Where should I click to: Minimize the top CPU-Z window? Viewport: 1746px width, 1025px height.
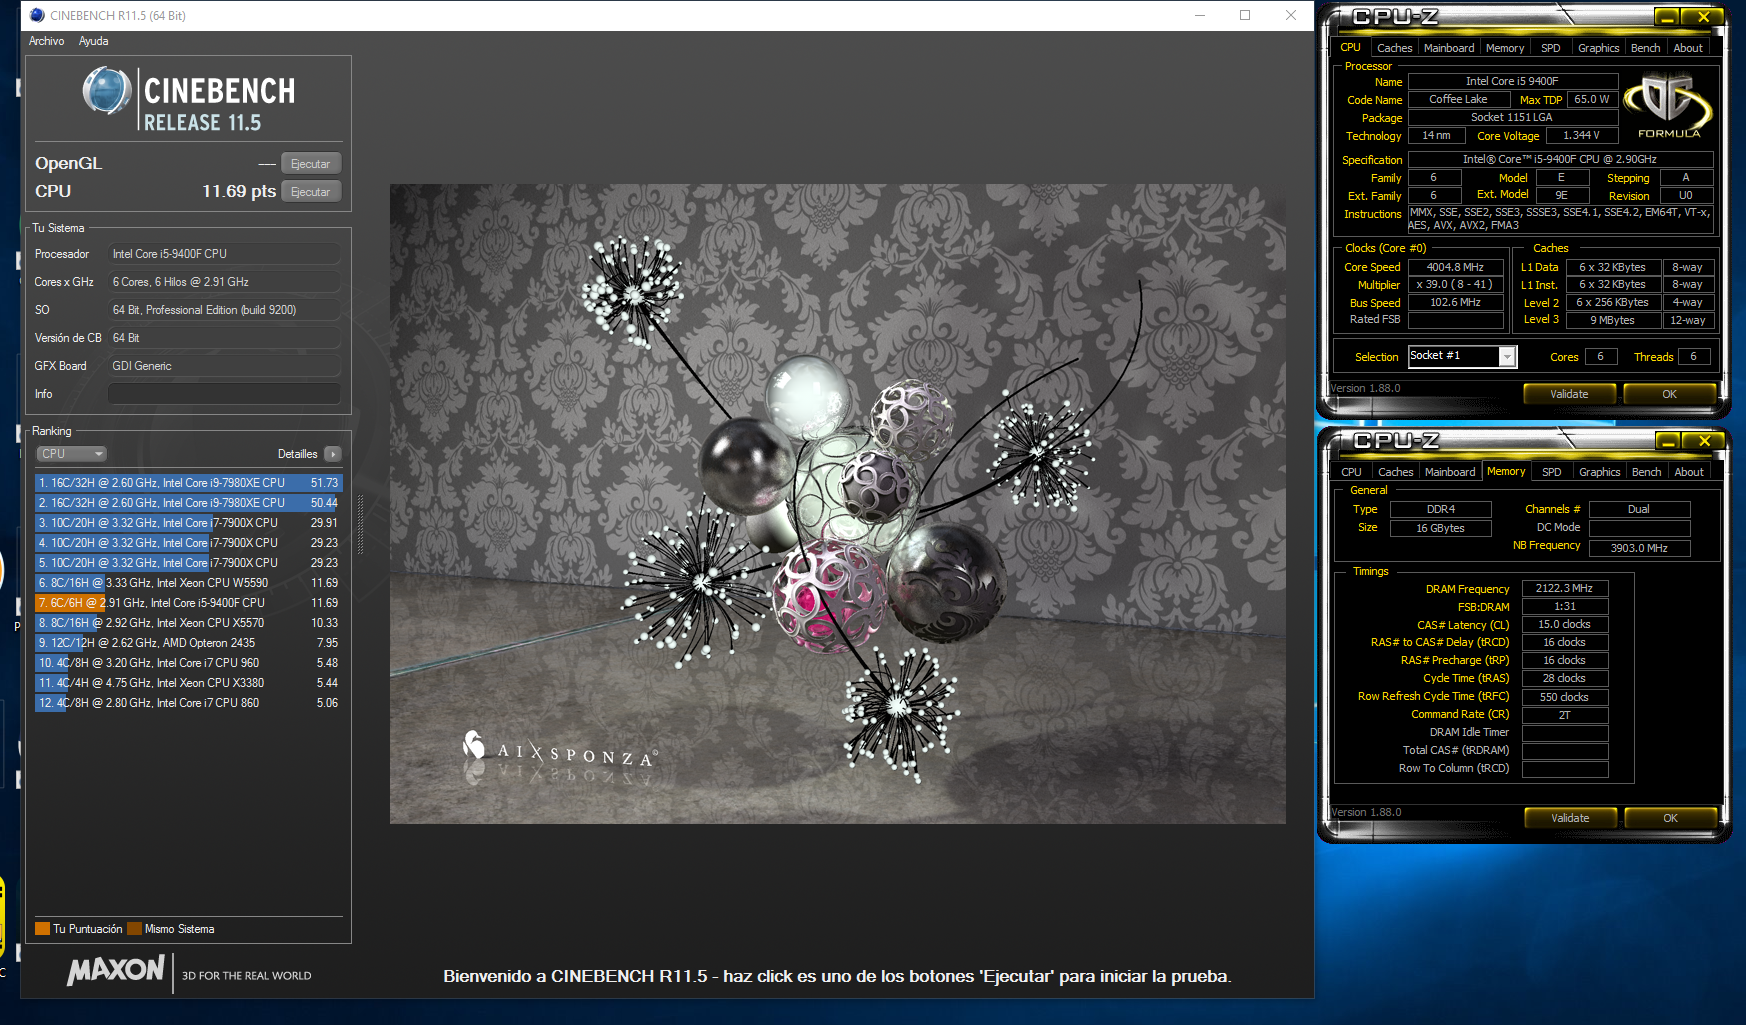(1667, 17)
